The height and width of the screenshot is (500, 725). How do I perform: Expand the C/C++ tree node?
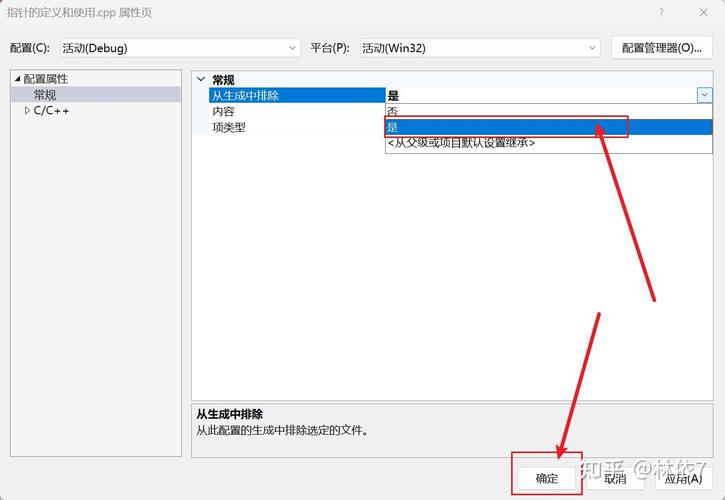tap(27, 111)
